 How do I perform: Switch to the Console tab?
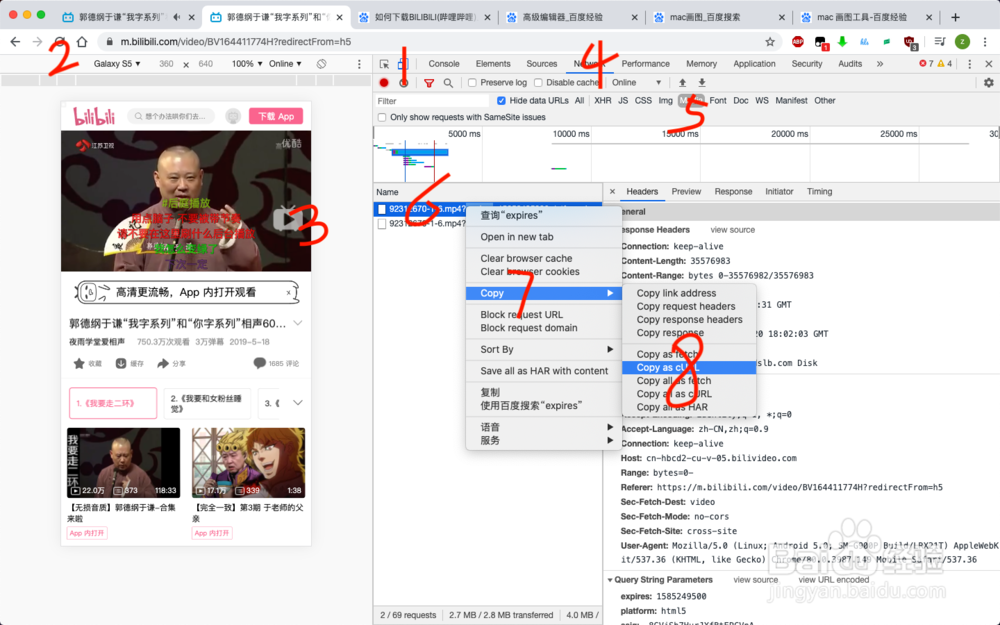click(444, 64)
